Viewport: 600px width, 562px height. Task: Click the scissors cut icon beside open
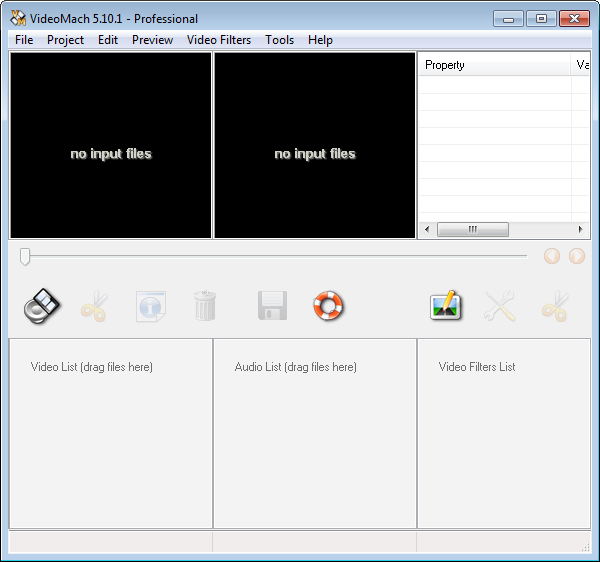pyautogui.click(x=94, y=306)
